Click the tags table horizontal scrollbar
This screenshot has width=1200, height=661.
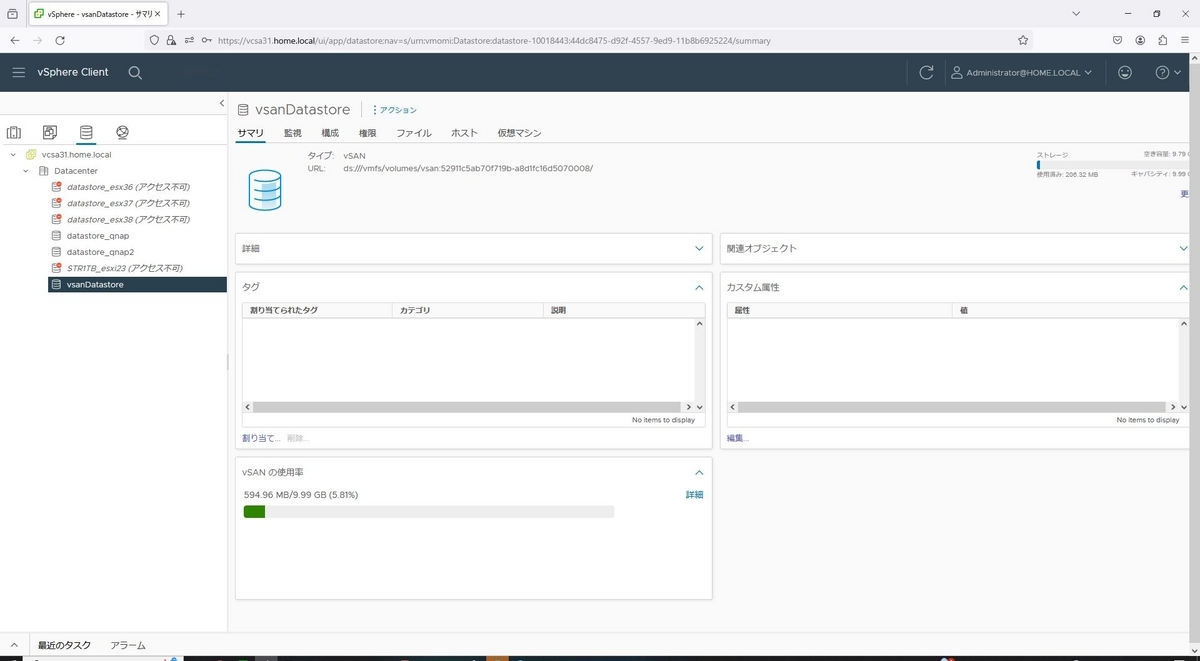pos(467,407)
